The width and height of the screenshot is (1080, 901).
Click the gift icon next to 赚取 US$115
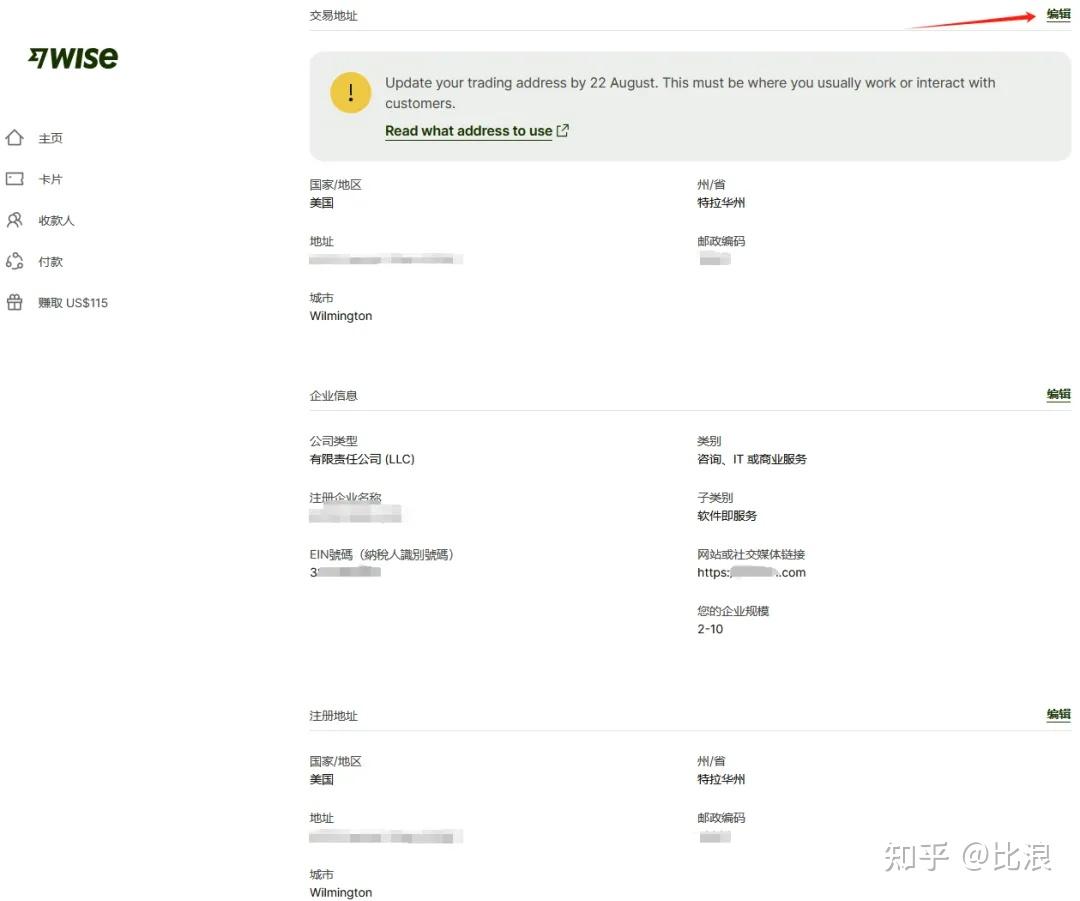(15, 302)
